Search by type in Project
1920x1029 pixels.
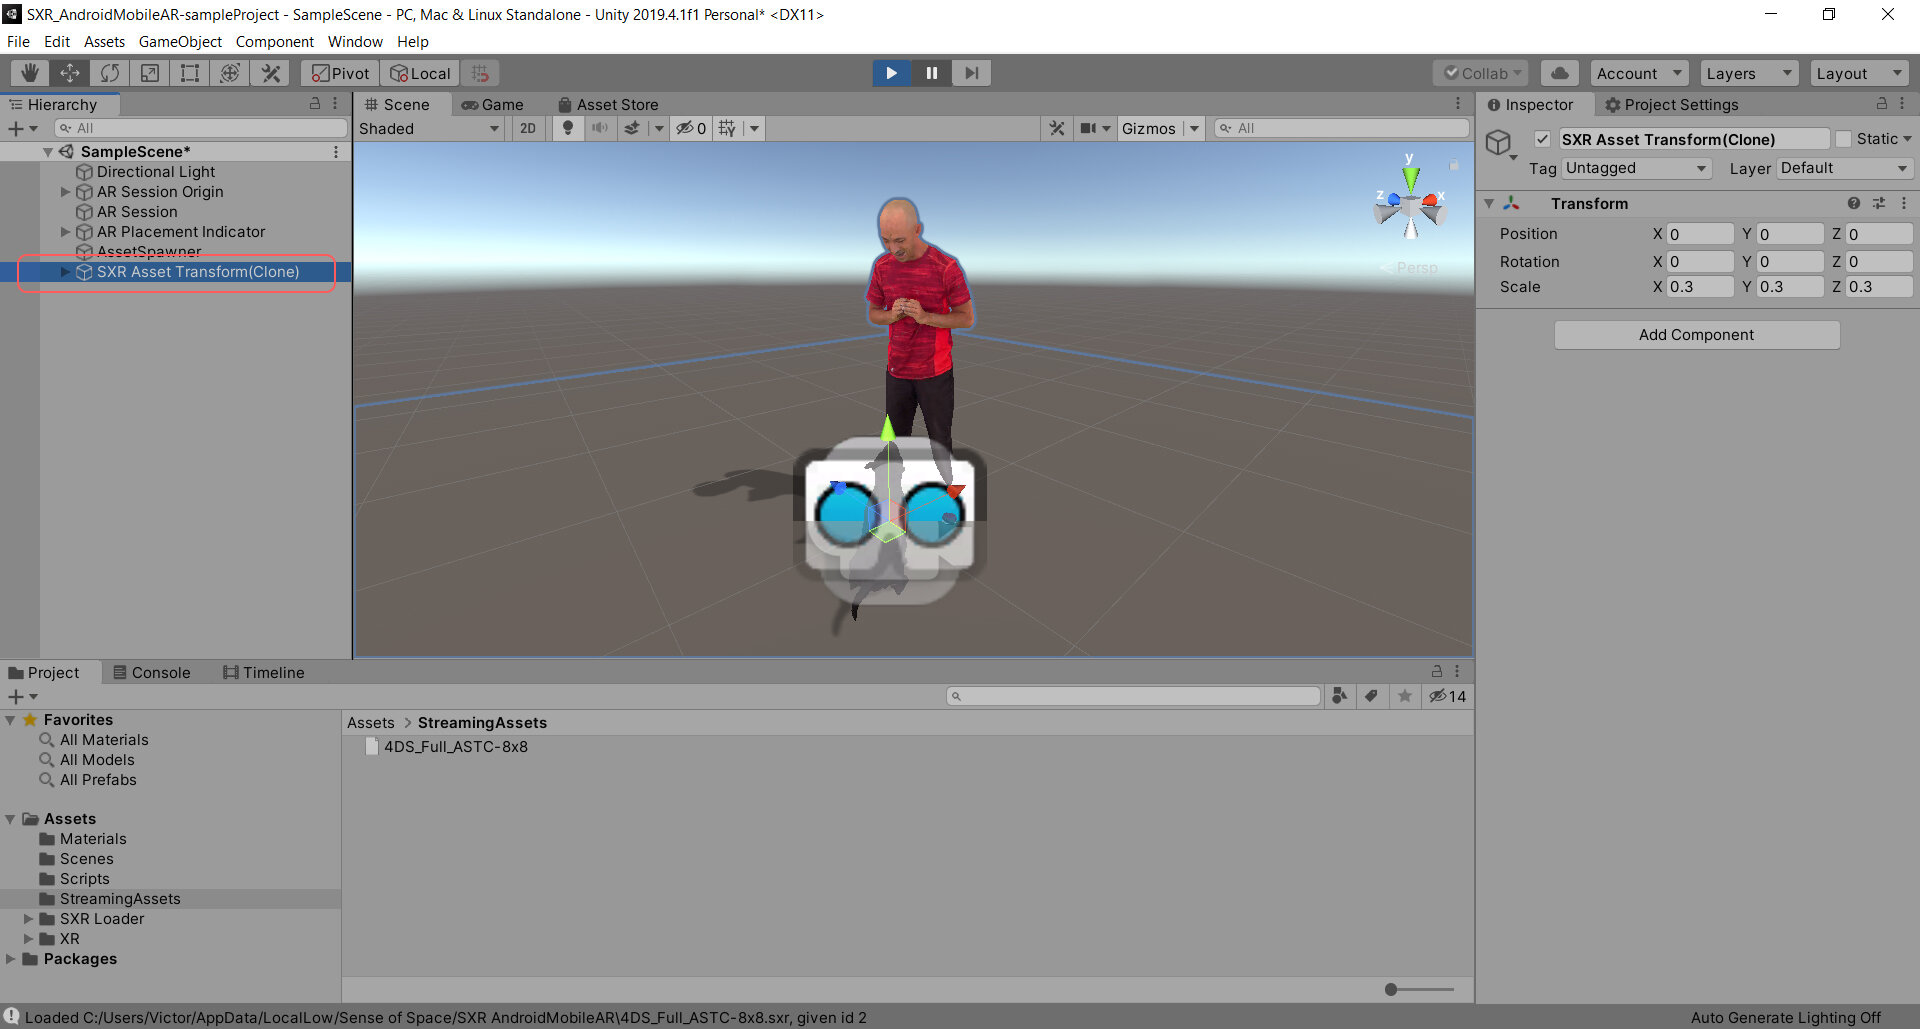(1339, 696)
